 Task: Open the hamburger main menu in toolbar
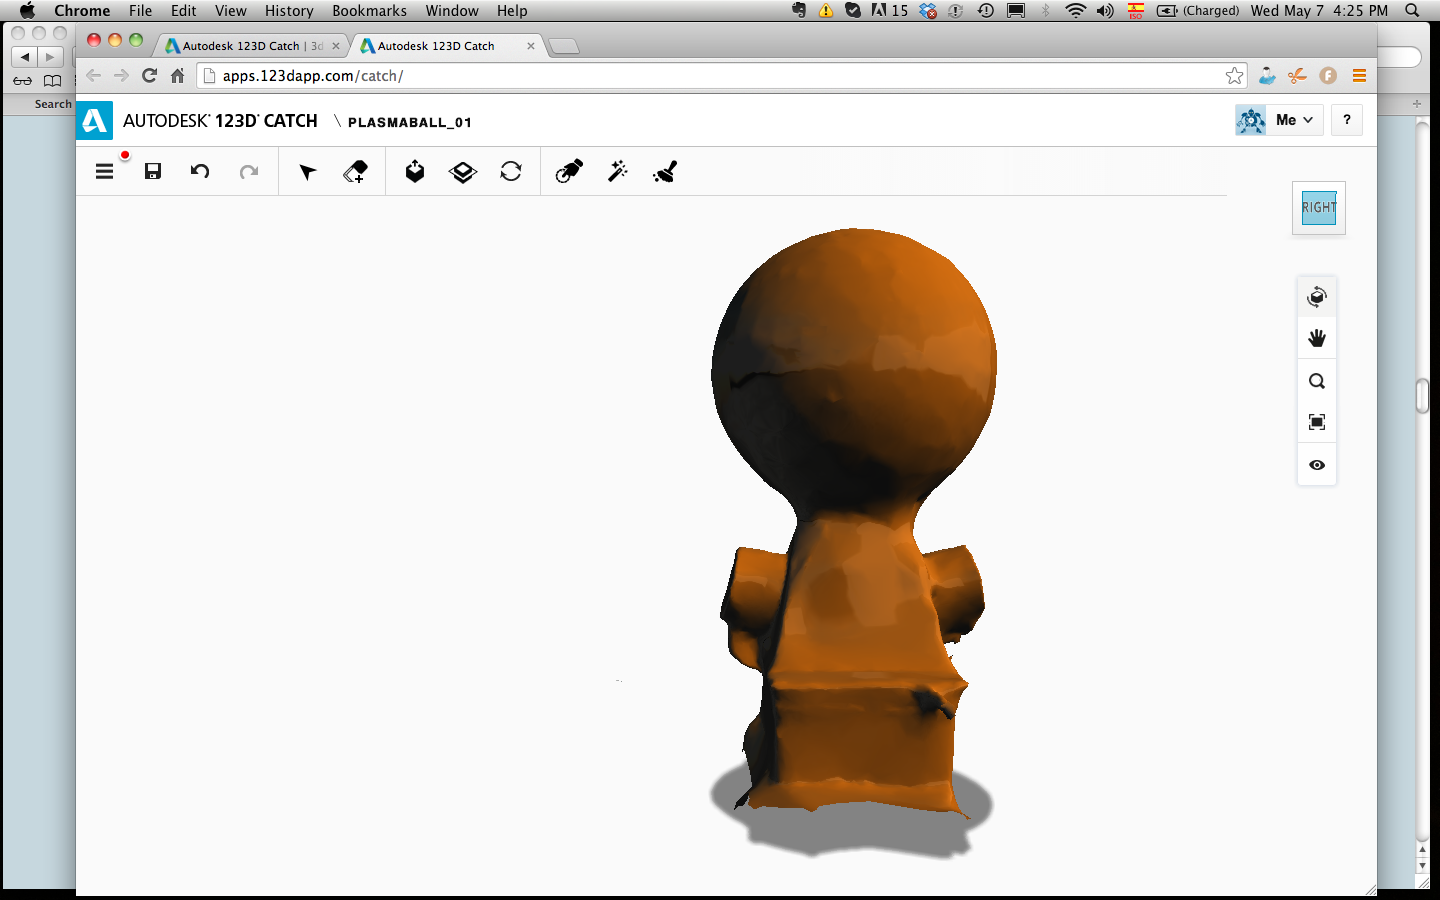[x=104, y=171]
